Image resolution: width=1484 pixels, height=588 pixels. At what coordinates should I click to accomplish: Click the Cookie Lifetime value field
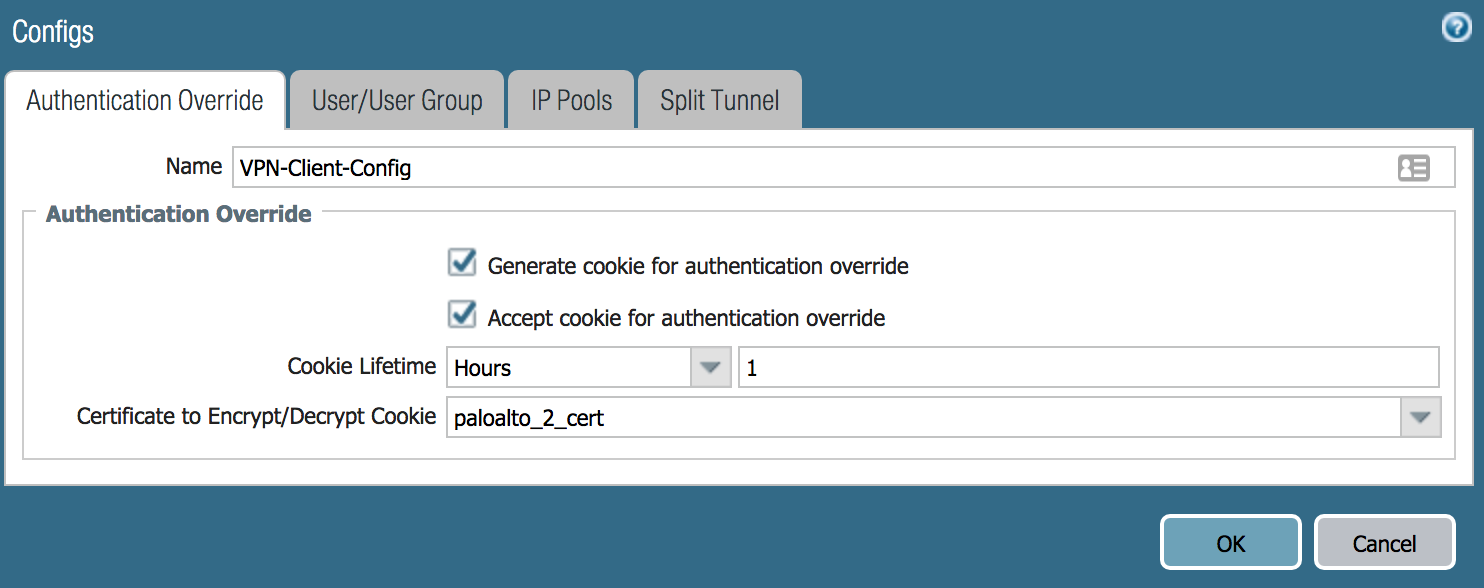[1088, 368]
